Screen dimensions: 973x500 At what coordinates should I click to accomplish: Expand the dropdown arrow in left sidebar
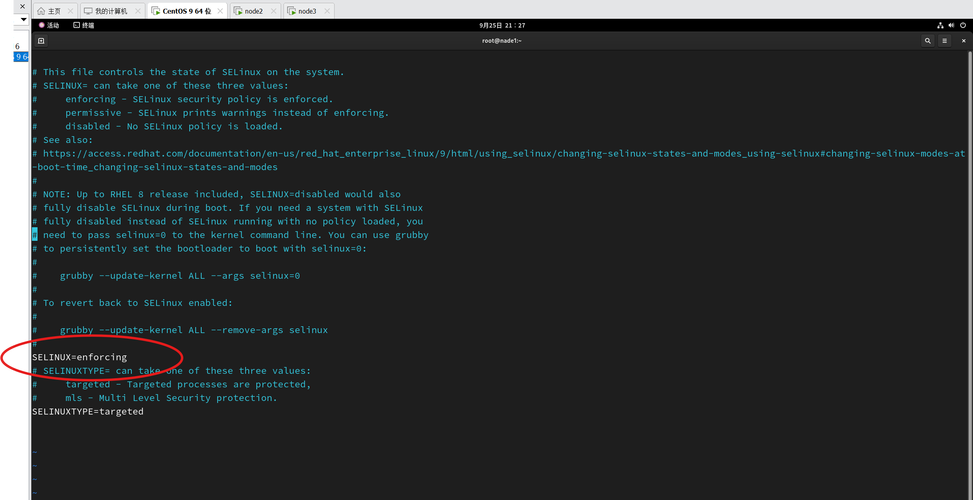click(23, 19)
